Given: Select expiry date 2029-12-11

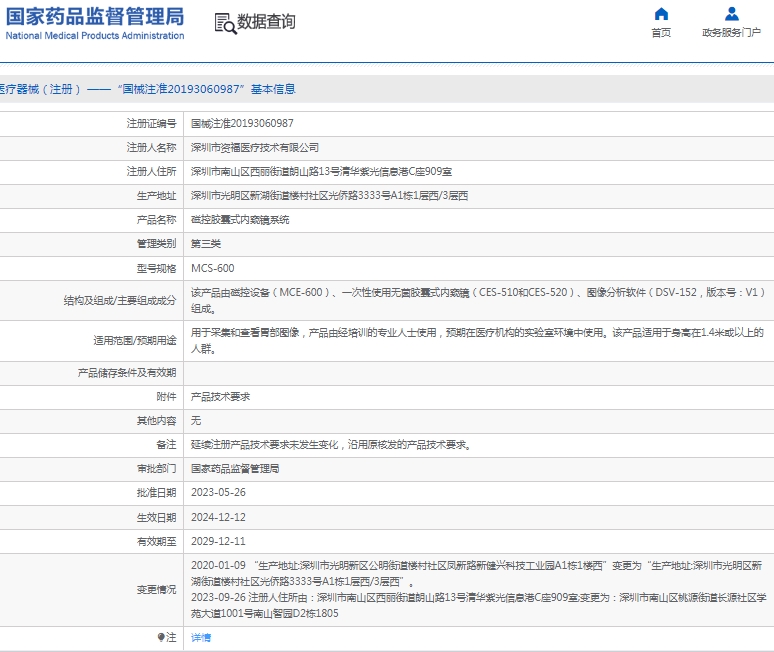Looking at the screenshot, I should (x=218, y=541).
